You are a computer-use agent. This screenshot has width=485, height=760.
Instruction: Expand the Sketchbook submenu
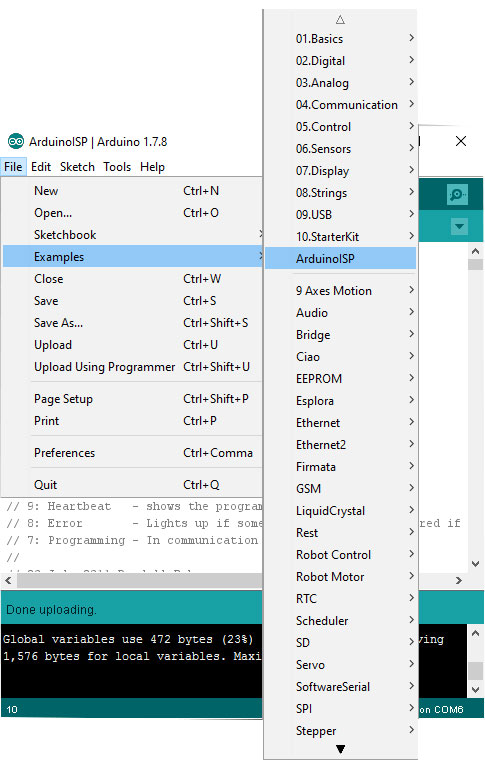click(133, 235)
